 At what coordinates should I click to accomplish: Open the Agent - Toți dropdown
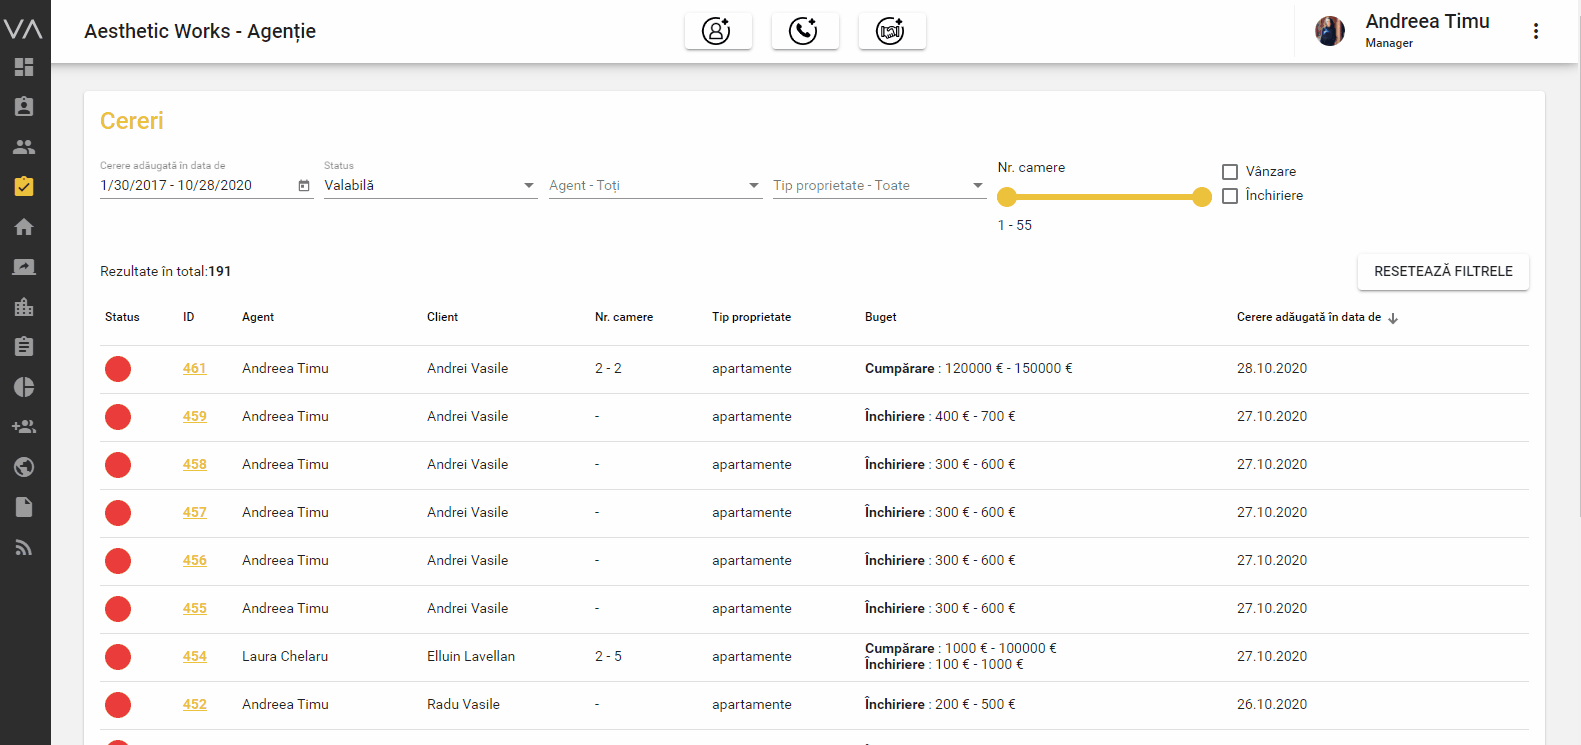pos(654,186)
